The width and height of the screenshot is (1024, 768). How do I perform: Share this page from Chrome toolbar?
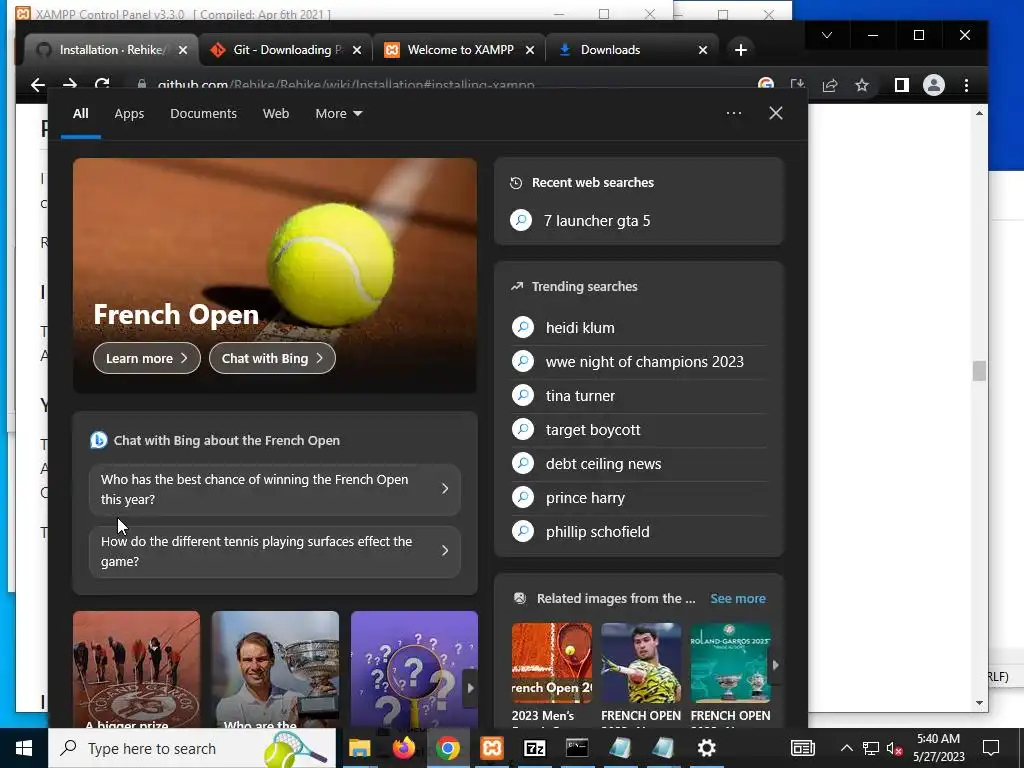pos(829,85)
